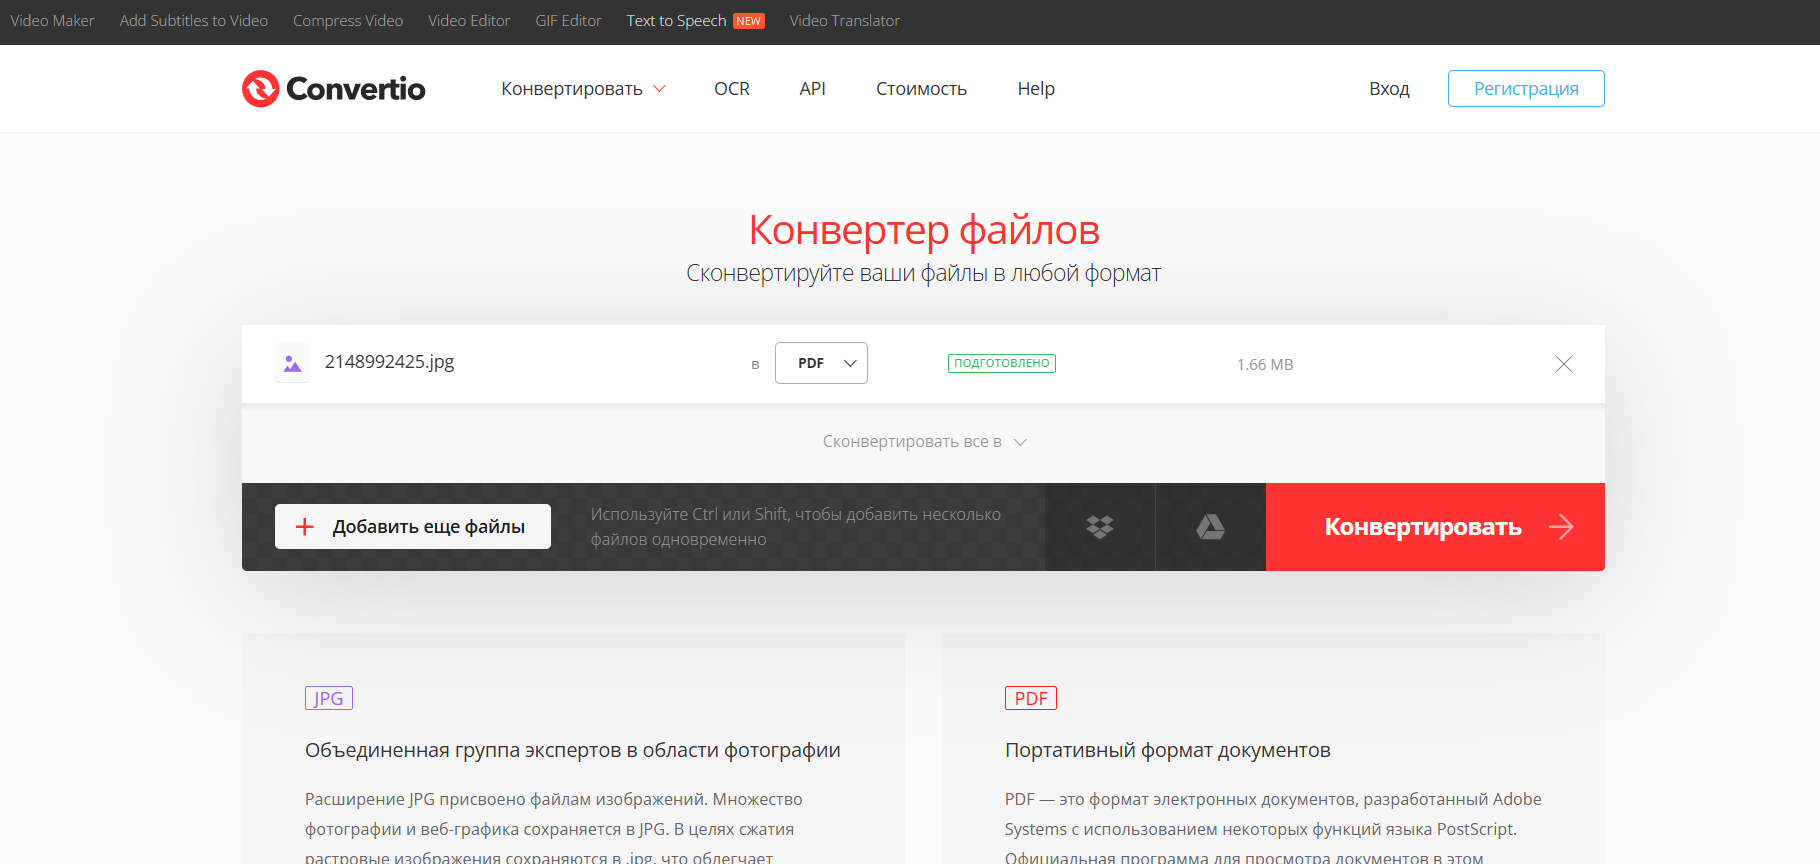Open the Стоимость pricing page
This screenshot has width=1820, height=864.
(x=921, y=89)
